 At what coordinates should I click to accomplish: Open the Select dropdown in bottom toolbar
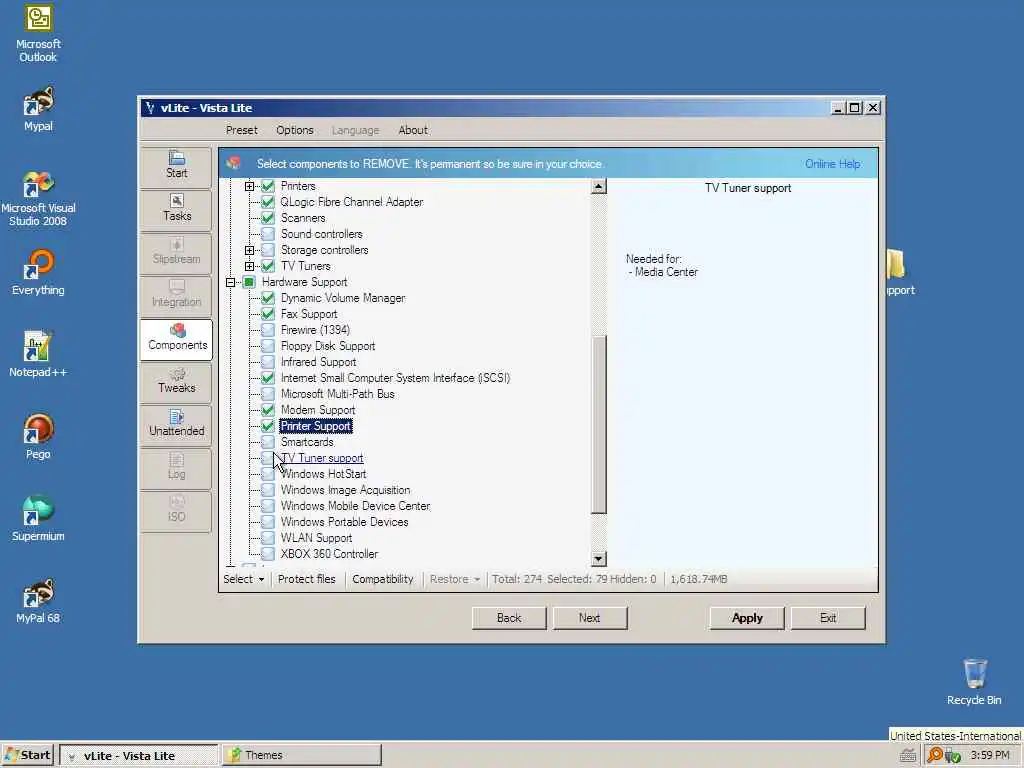tap(244, 579)
